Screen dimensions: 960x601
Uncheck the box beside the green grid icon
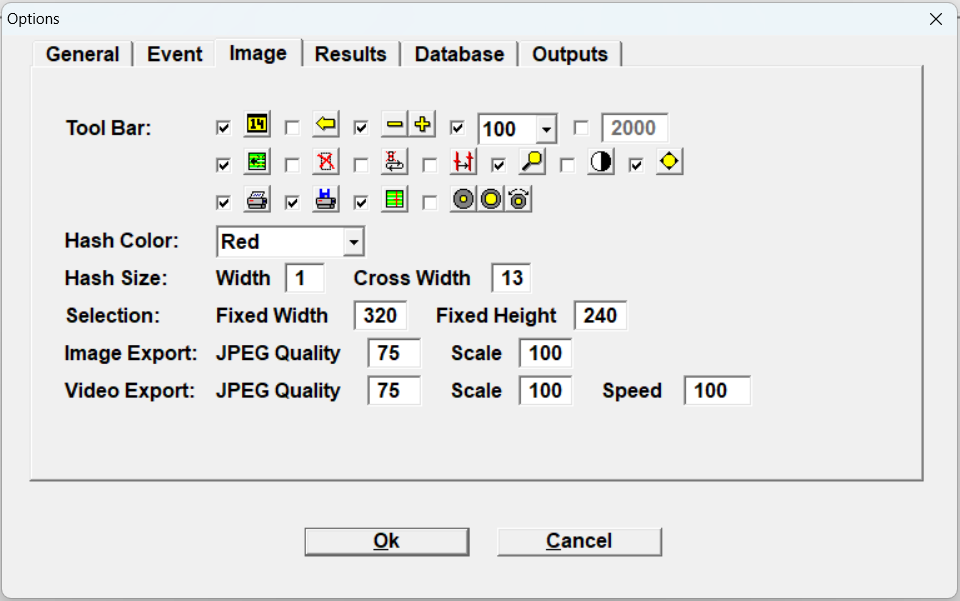tap(361, 203)
